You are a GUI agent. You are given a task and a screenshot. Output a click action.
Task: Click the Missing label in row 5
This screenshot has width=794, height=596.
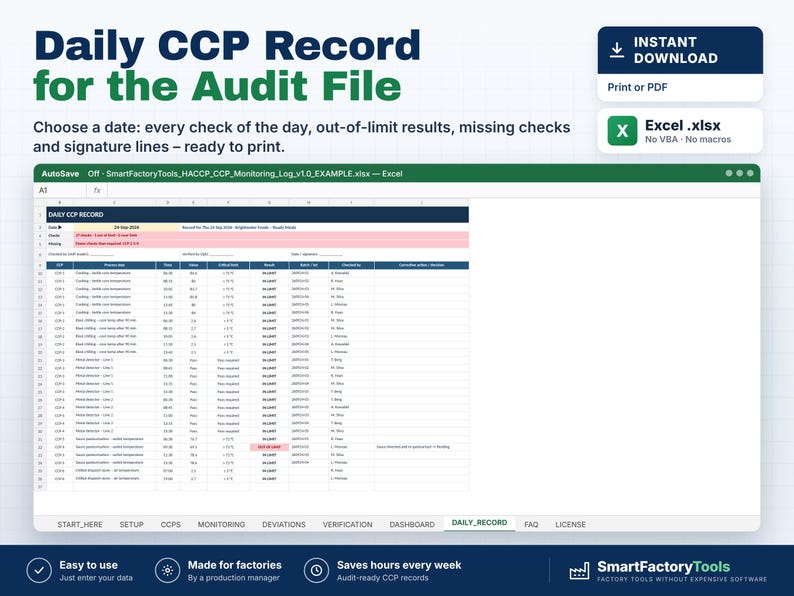(x=55, y=244)
